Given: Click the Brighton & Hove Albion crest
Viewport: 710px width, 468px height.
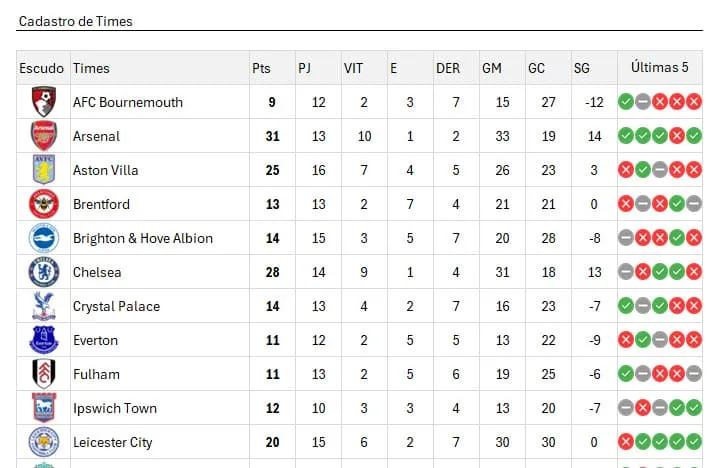Looking at the screenshot, I should 43,238.
